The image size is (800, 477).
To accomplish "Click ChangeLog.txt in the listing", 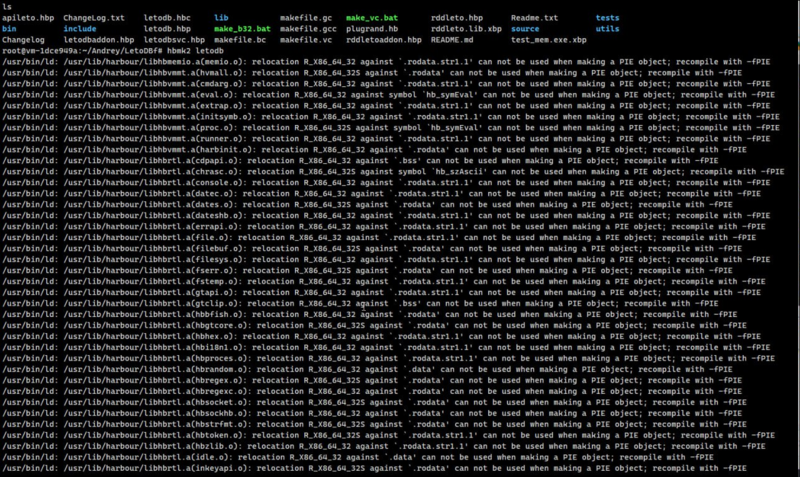I will pos(94,18).
